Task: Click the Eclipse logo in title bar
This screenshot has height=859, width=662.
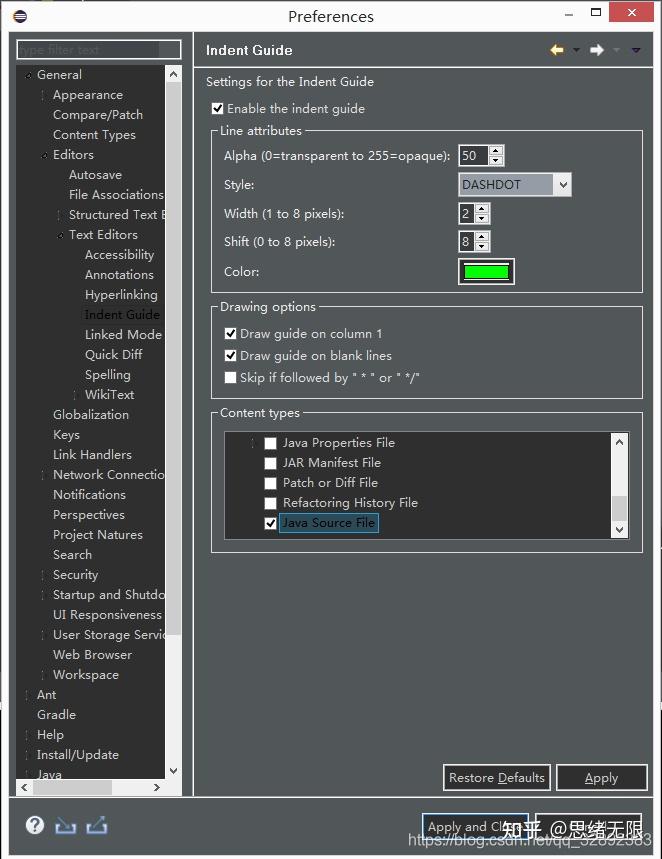Action: [x=21, y=16]
